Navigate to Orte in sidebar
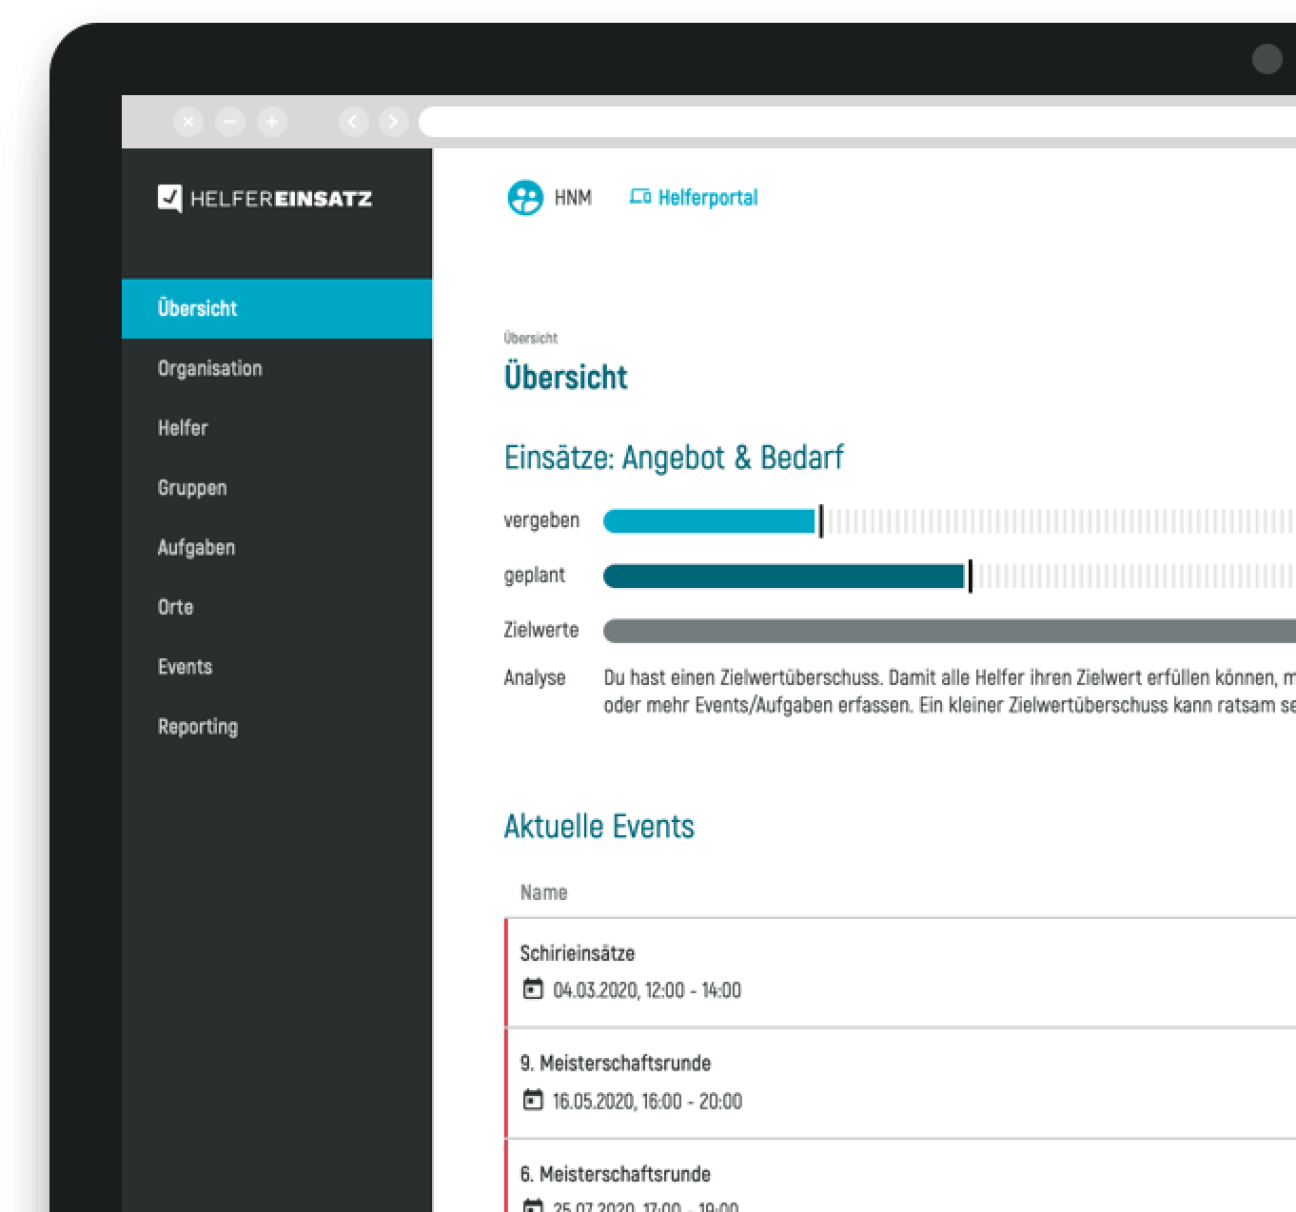 [x=175, y=607]
